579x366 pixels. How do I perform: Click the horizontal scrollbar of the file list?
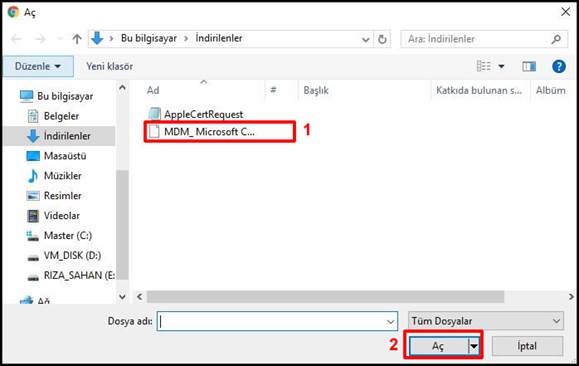[325, 297]
